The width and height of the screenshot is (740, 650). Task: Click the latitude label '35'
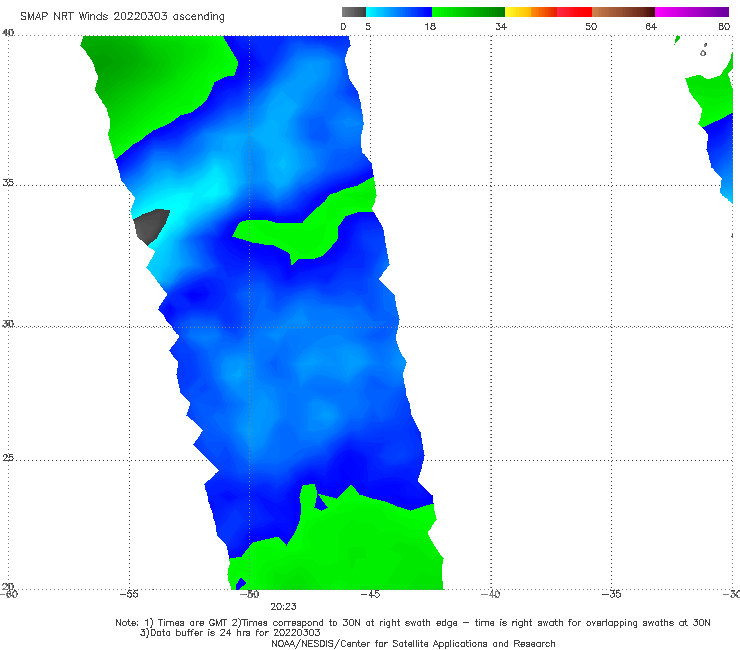tap(8, 182)
